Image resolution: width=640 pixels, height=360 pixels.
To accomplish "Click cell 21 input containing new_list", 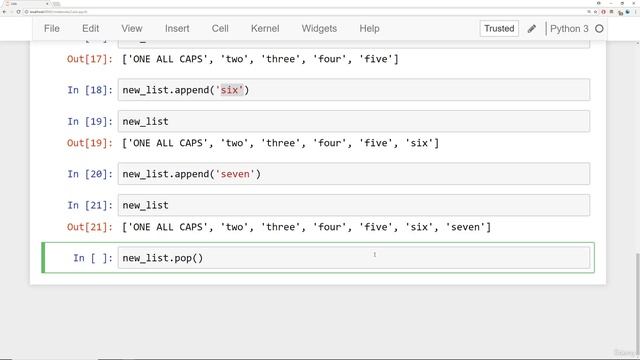I will (x=354, y=205).
